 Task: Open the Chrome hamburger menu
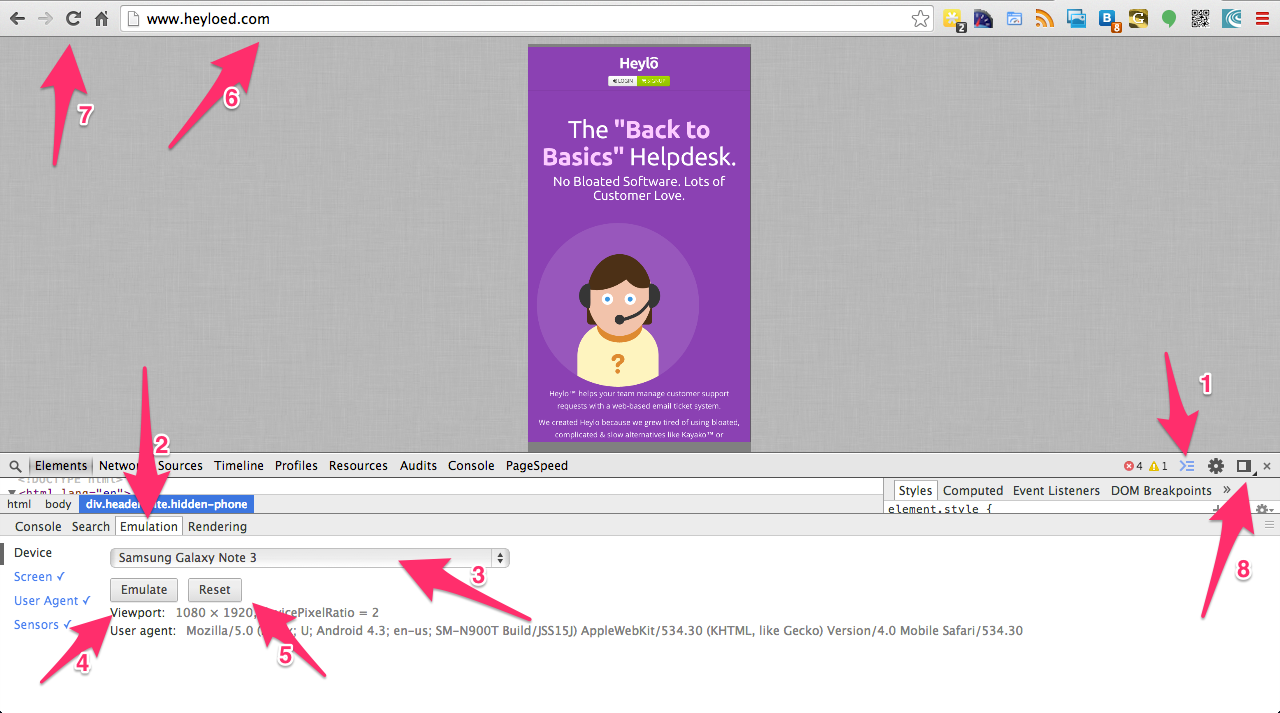click(x=1262, y=18)
